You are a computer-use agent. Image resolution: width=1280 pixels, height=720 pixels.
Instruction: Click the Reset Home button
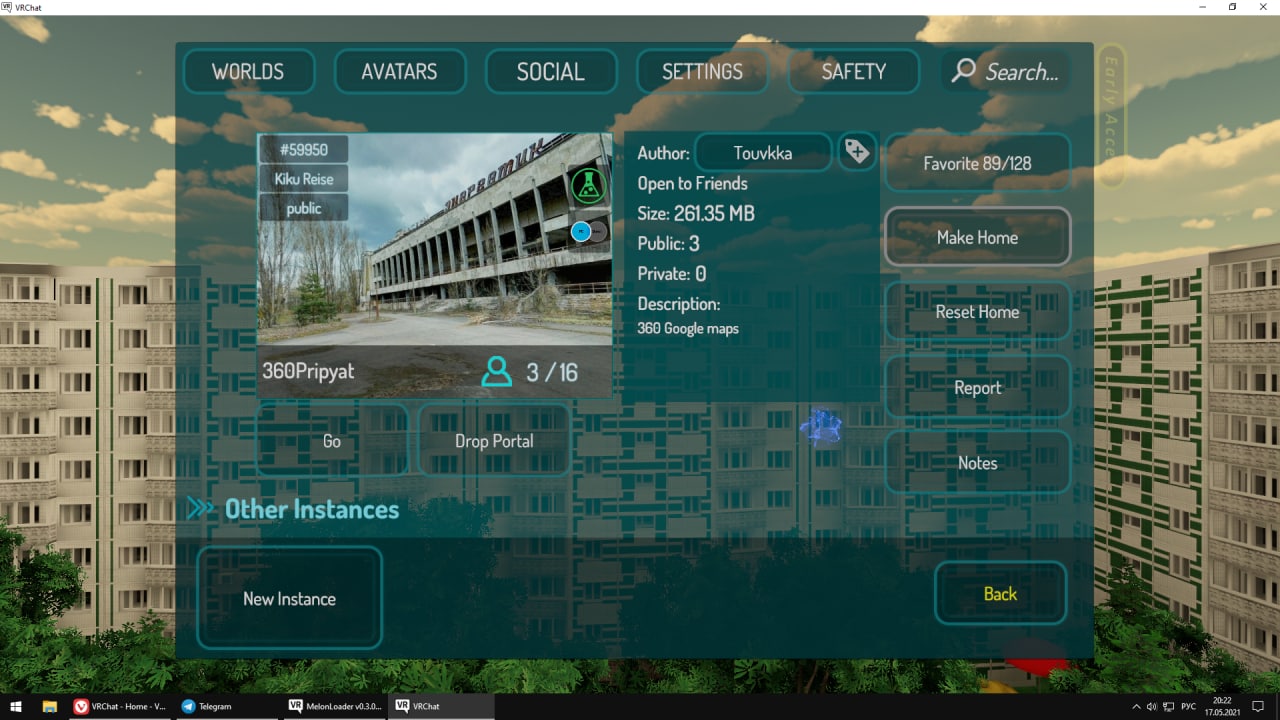(977, 312)
